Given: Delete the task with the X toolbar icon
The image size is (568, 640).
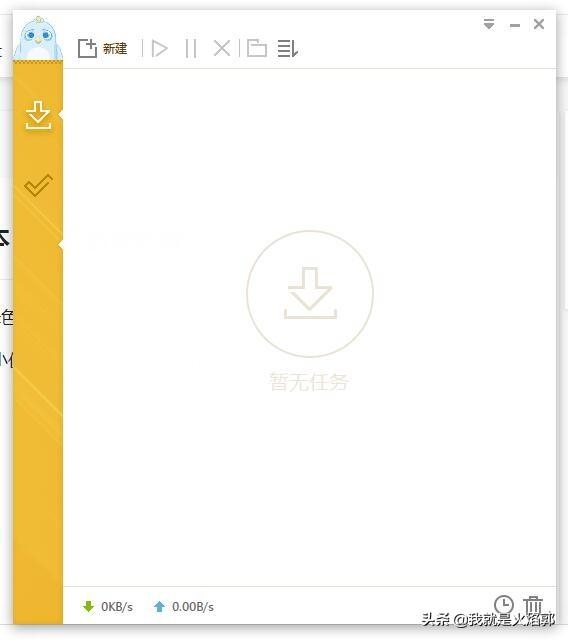Looking at the screenshot, I should [x=222, y=49].
